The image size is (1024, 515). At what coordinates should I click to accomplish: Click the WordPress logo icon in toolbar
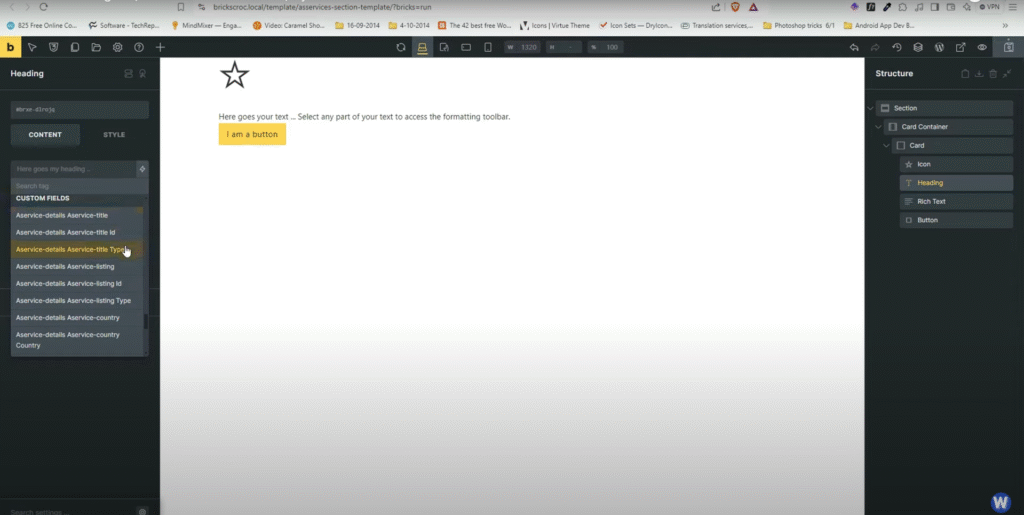pyautogui.click(x=939, y=47)
